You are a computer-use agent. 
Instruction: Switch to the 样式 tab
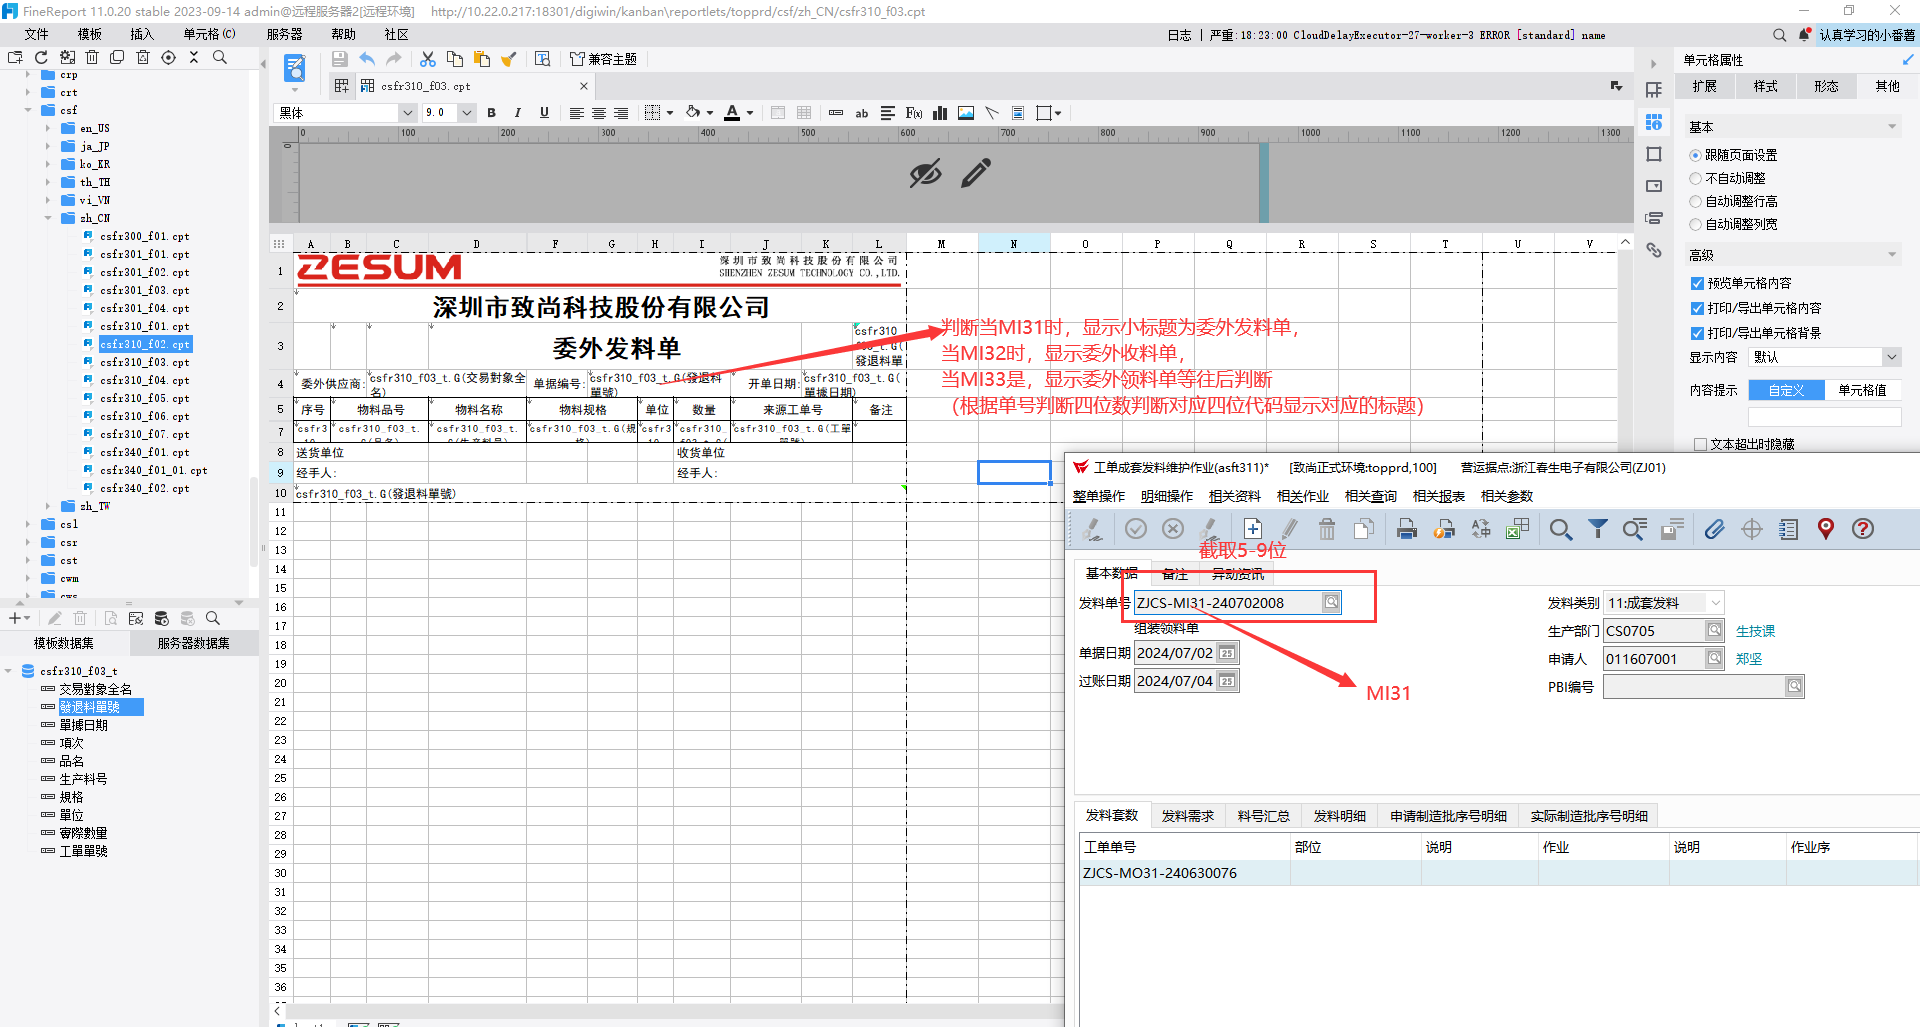(x=1765, y=86)
